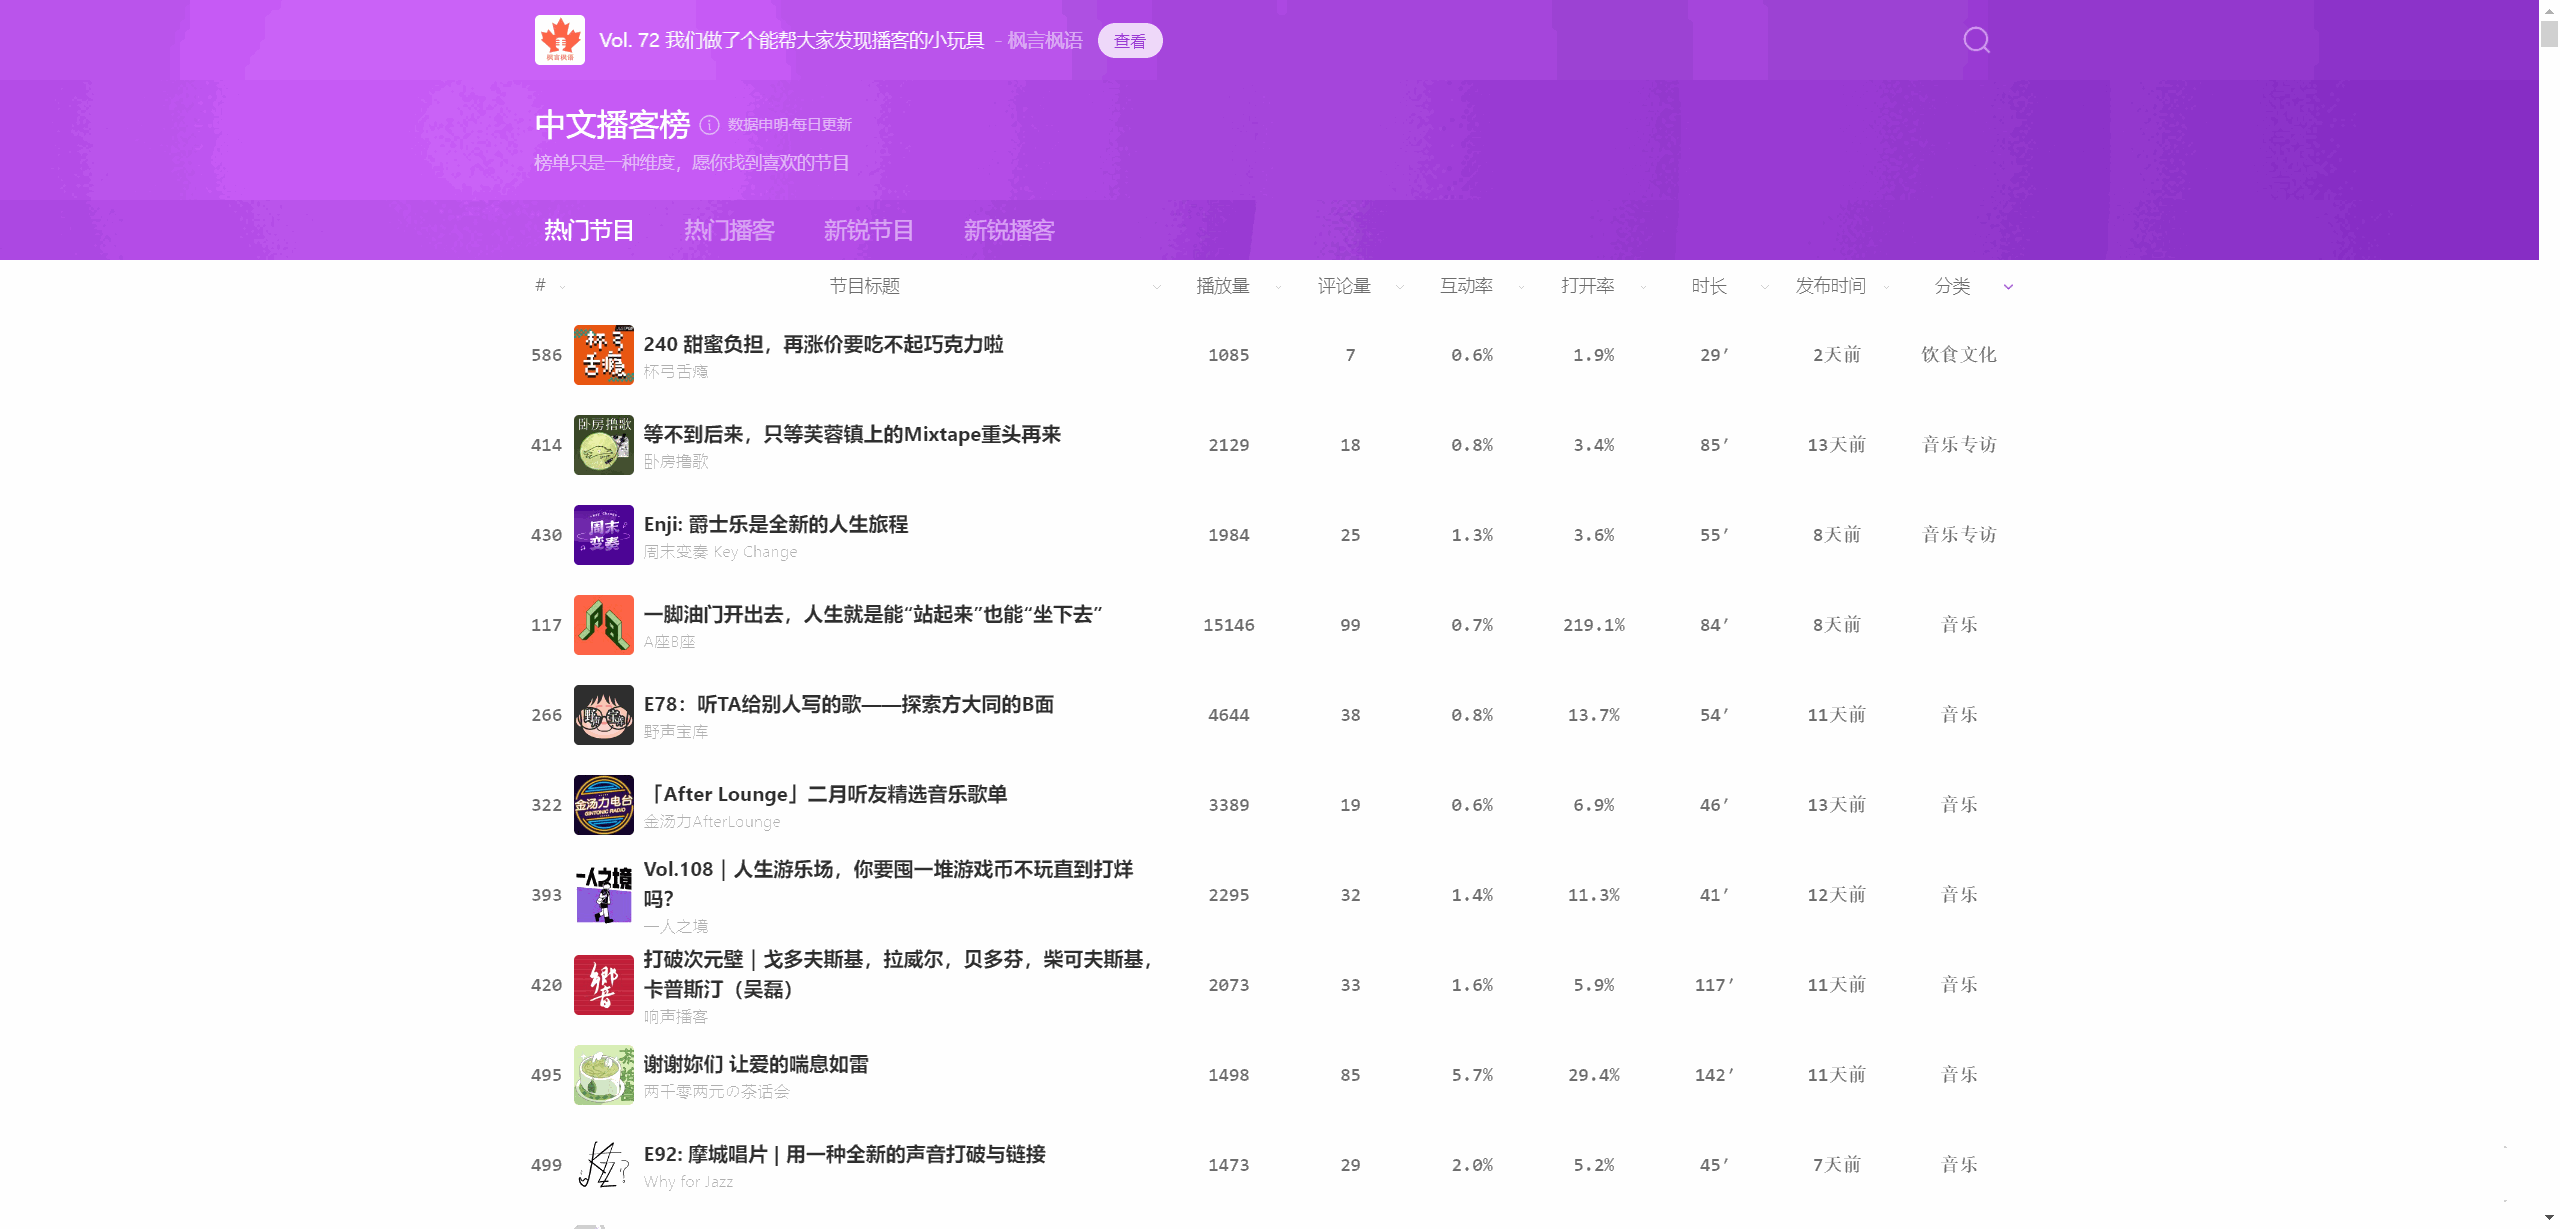This screenshot has width=2560, height=1229.
Task: Click the A座B座 podcast cover icon
Action: (603, 625)
